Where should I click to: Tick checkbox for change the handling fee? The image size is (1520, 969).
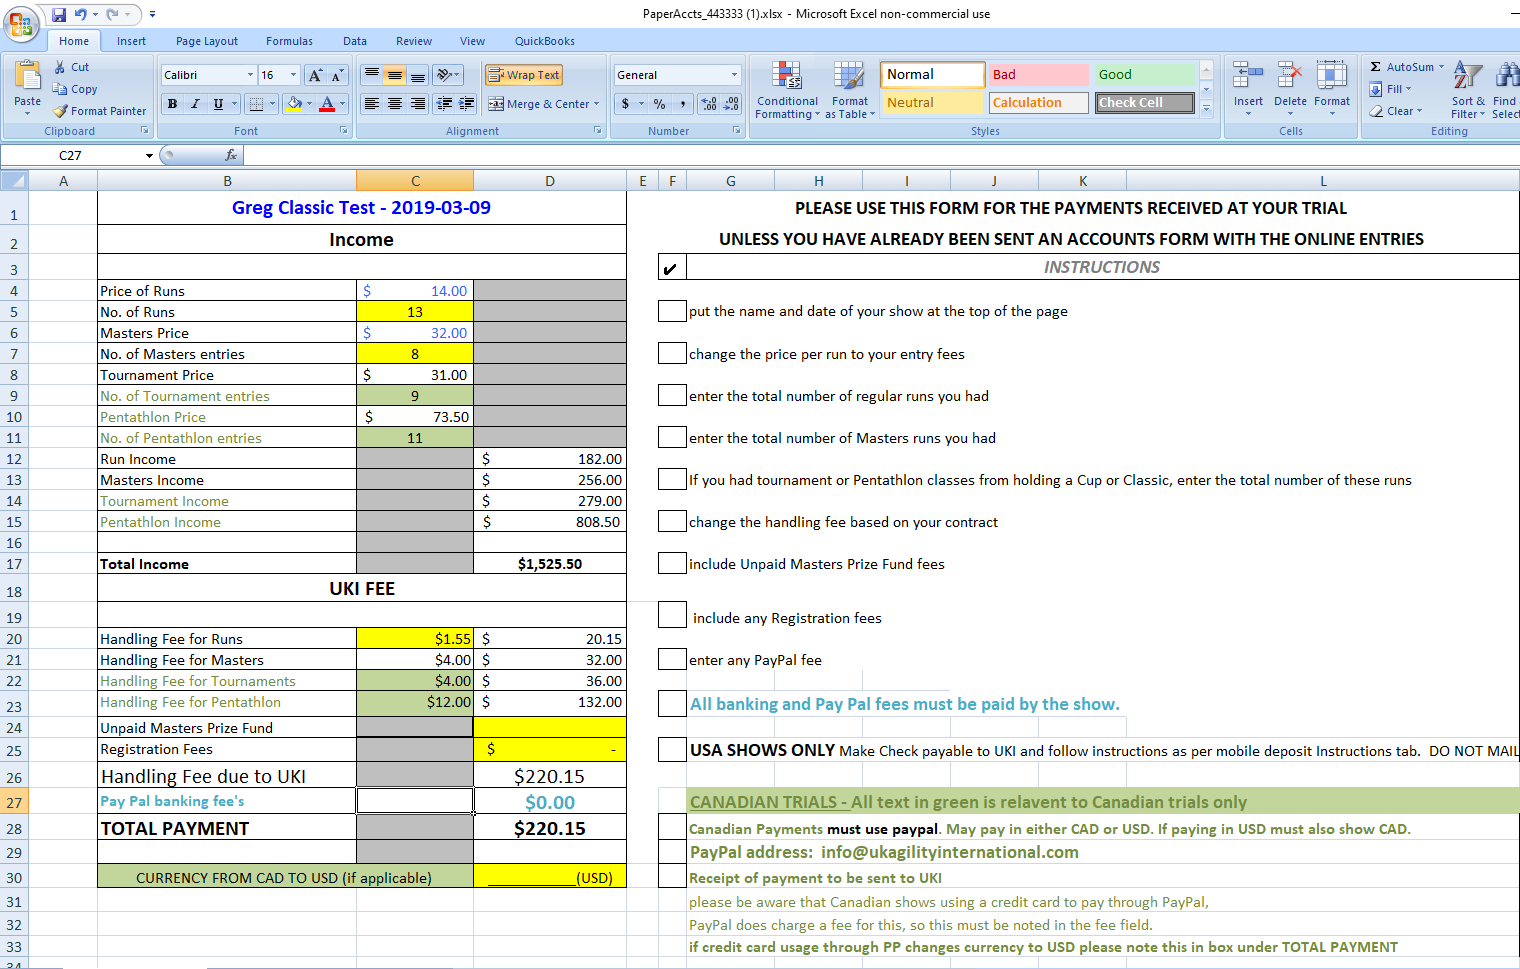pos(672,521)
